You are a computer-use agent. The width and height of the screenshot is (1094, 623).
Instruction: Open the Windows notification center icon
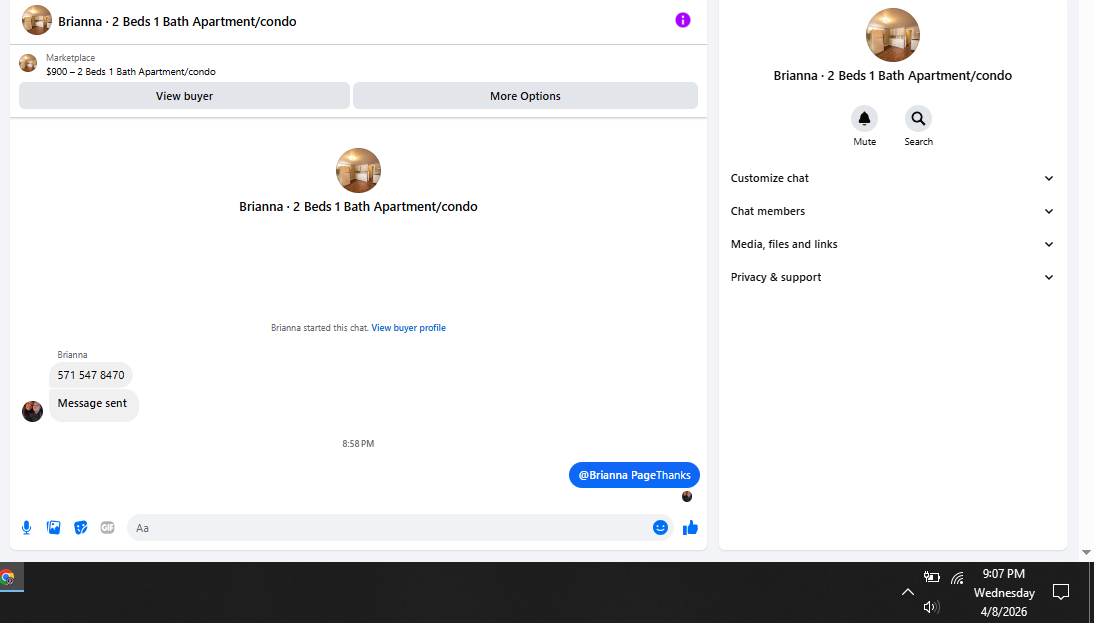1061,592
